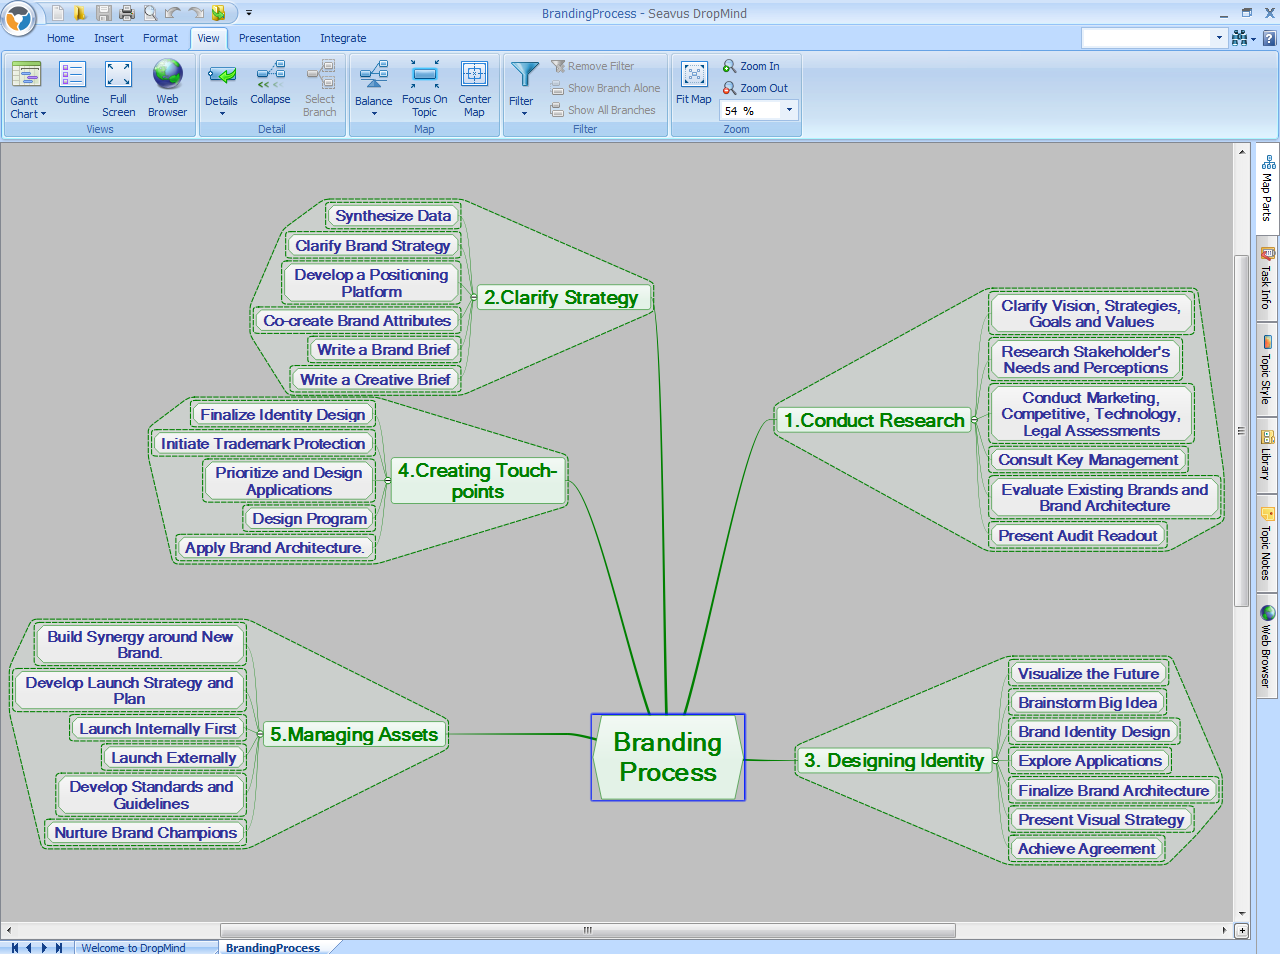Click the DropMind application orb button
1280x954 pixels.
pos(19,18)
